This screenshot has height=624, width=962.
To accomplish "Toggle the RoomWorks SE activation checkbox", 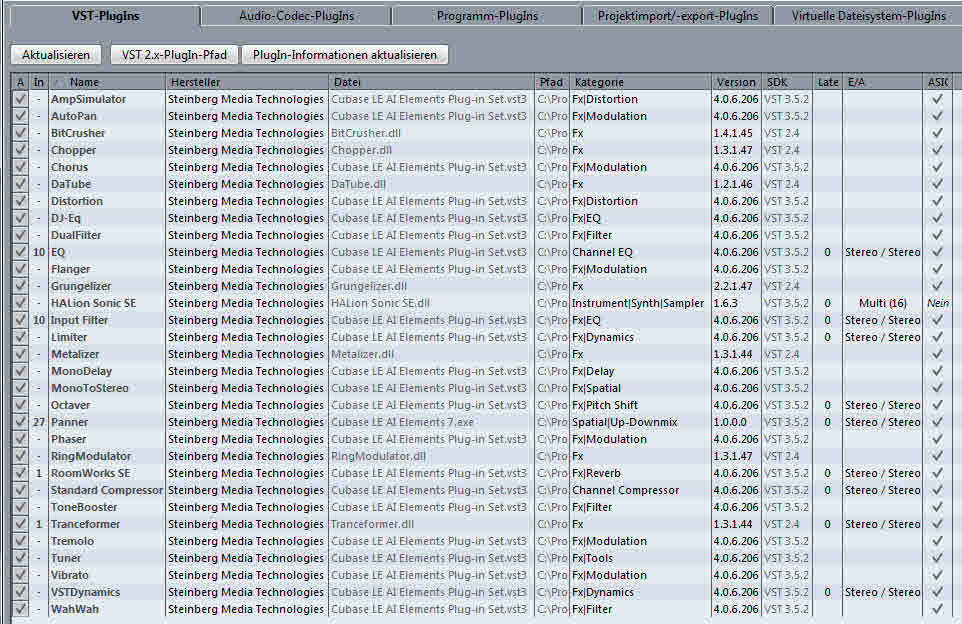I will [20, 473].
